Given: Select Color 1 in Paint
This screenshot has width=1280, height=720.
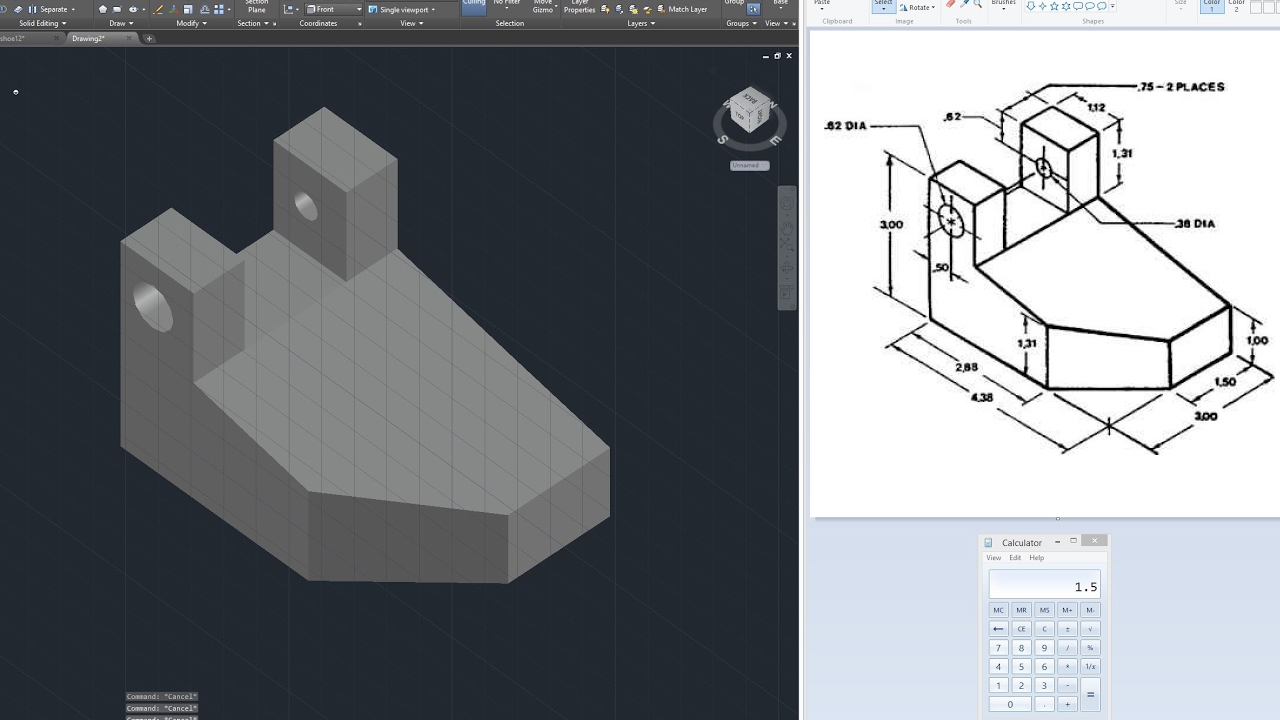Looking at the screenshot, I should (x=1211, y=5).
